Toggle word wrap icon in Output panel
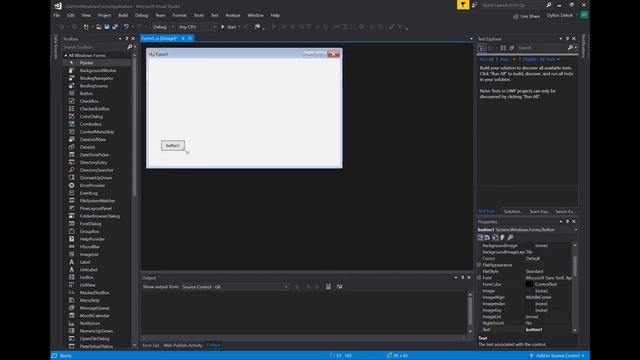 (x=340, y=287)
